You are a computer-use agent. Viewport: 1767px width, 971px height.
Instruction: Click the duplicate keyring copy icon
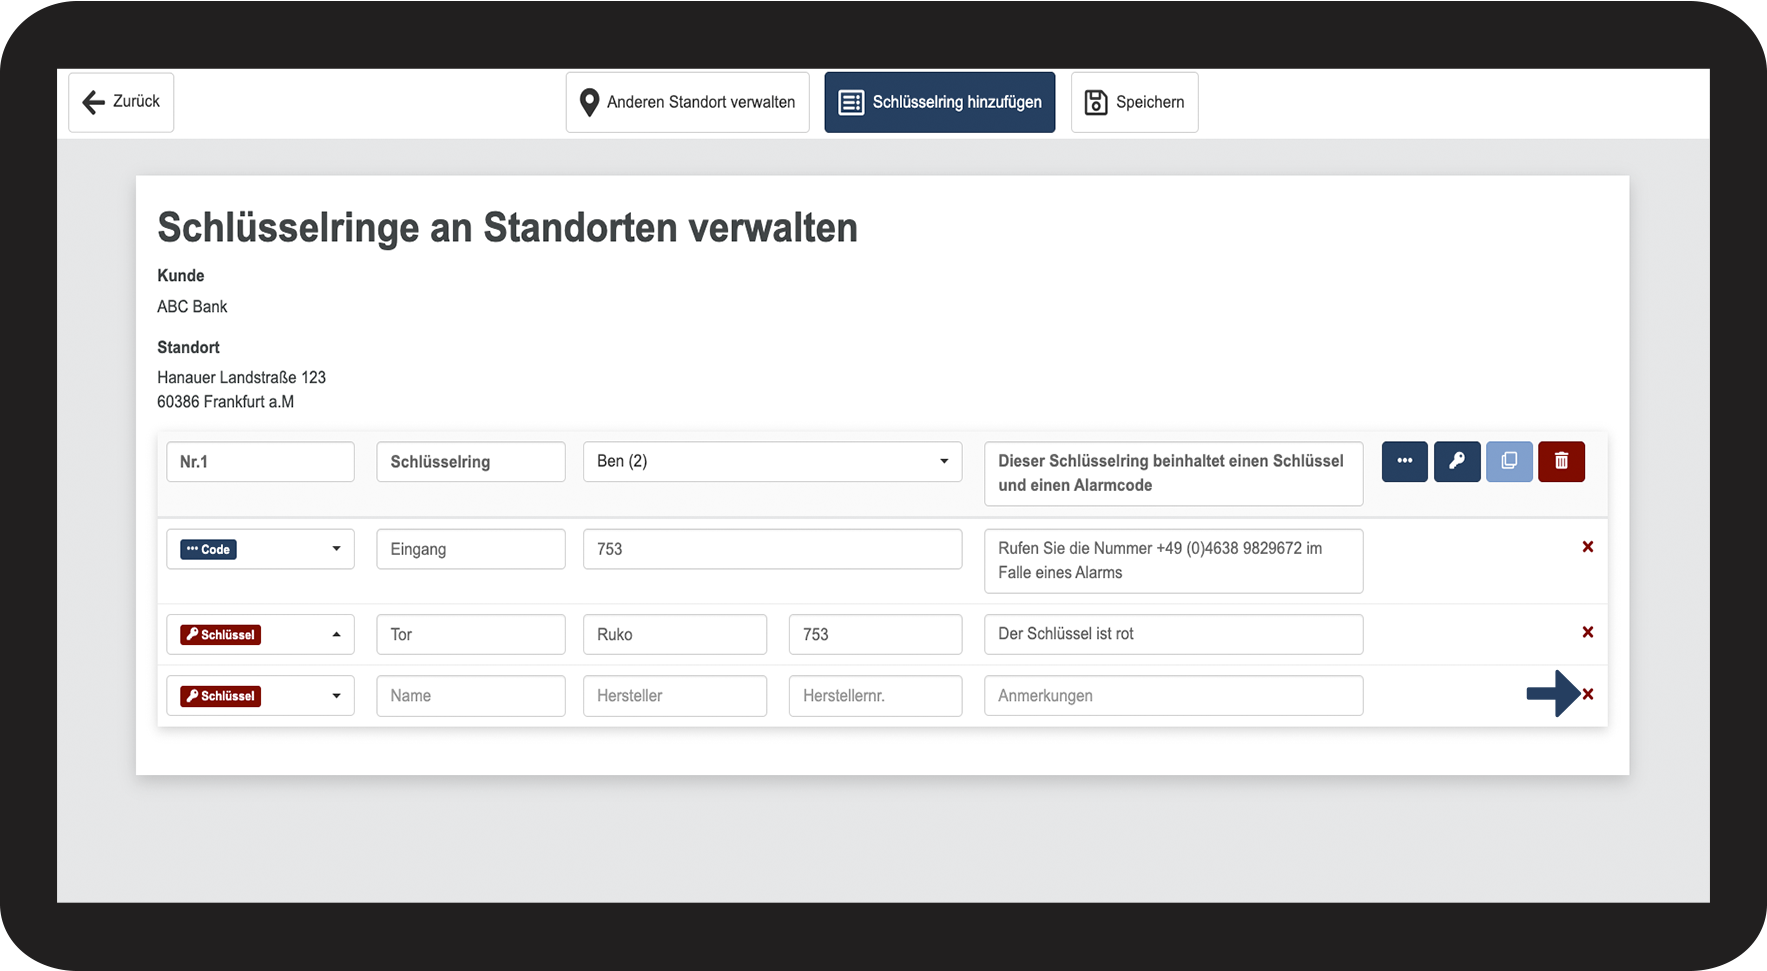coord(1509,462)
